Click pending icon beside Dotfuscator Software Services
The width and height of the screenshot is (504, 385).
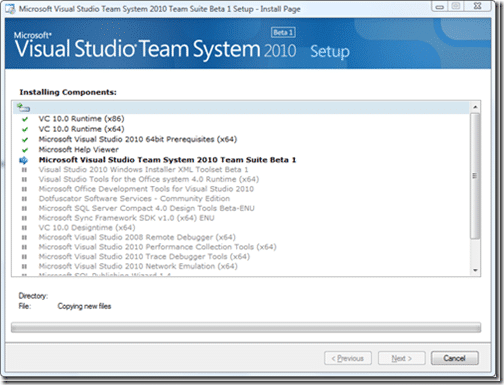point(24,199)
